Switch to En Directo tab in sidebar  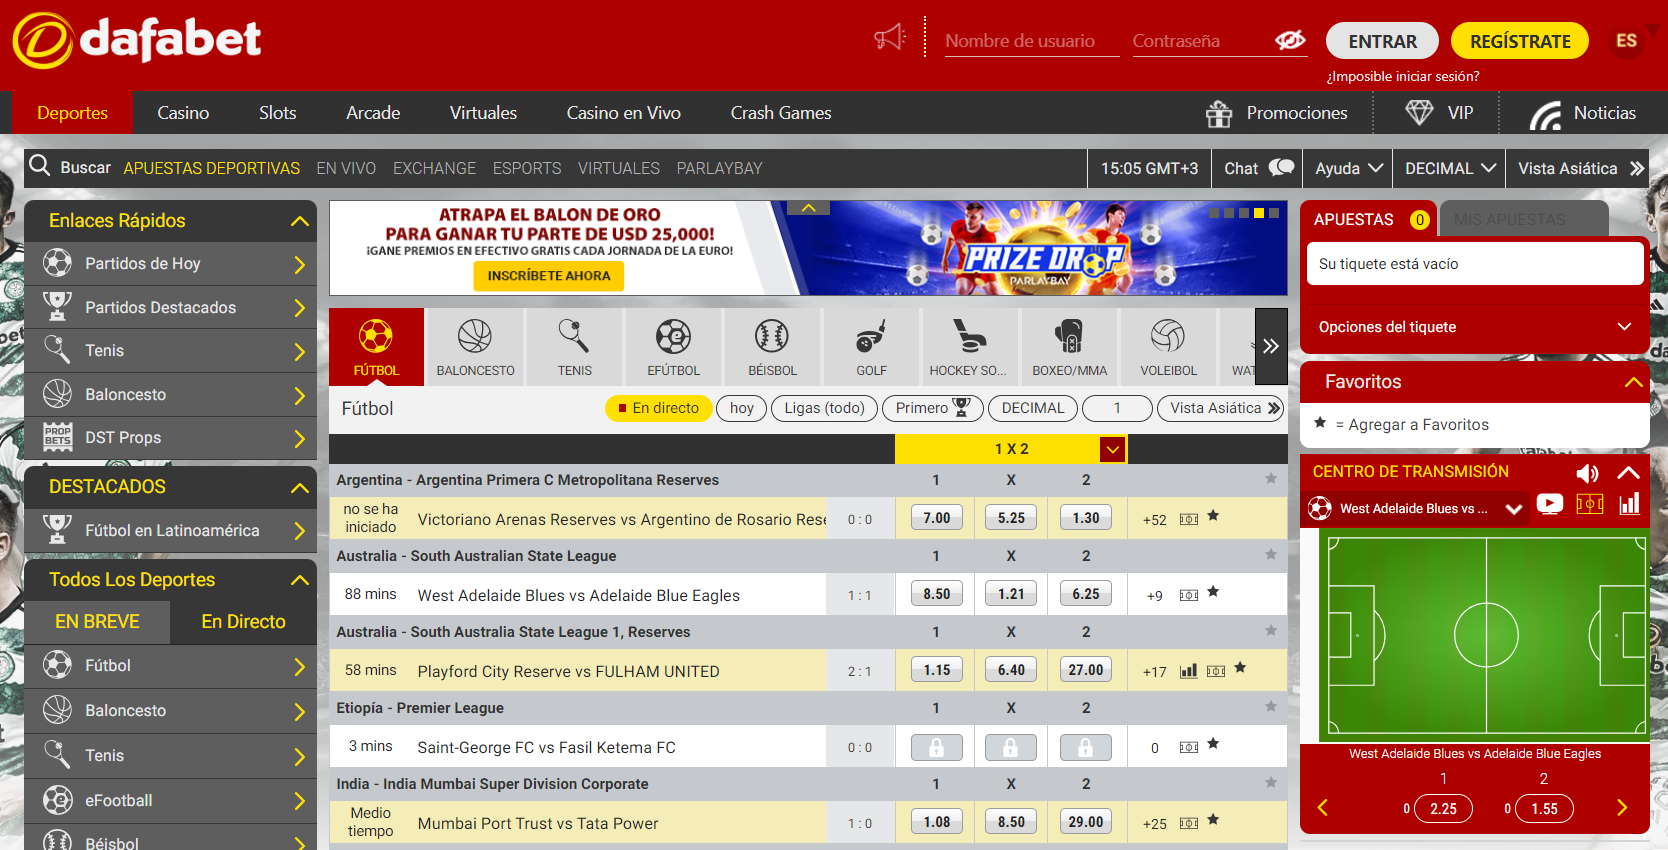[243, 622]
